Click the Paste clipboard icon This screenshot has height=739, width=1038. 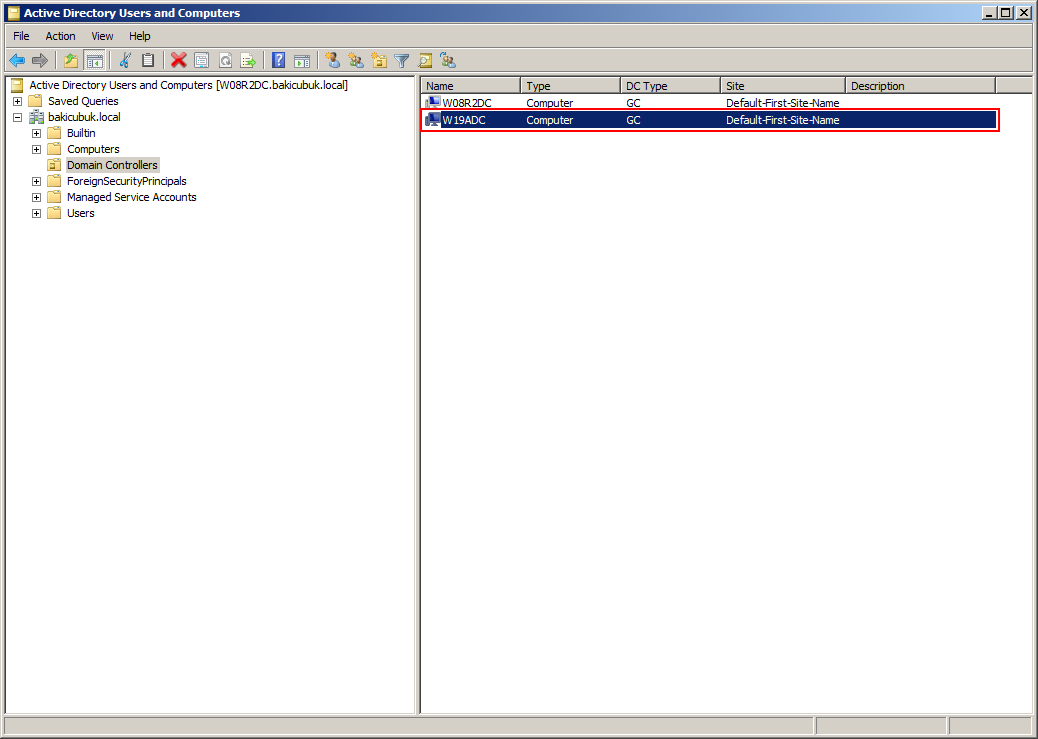point(148,61)
